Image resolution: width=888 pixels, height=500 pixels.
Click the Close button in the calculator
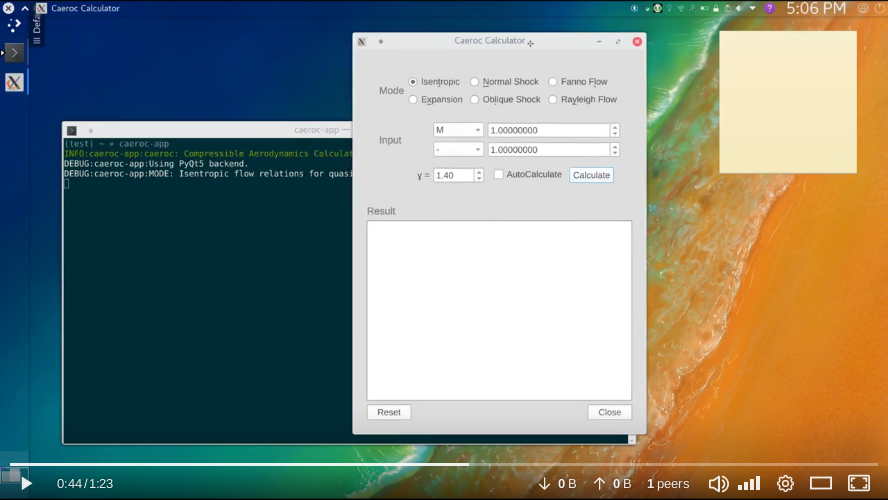[609, 412]
